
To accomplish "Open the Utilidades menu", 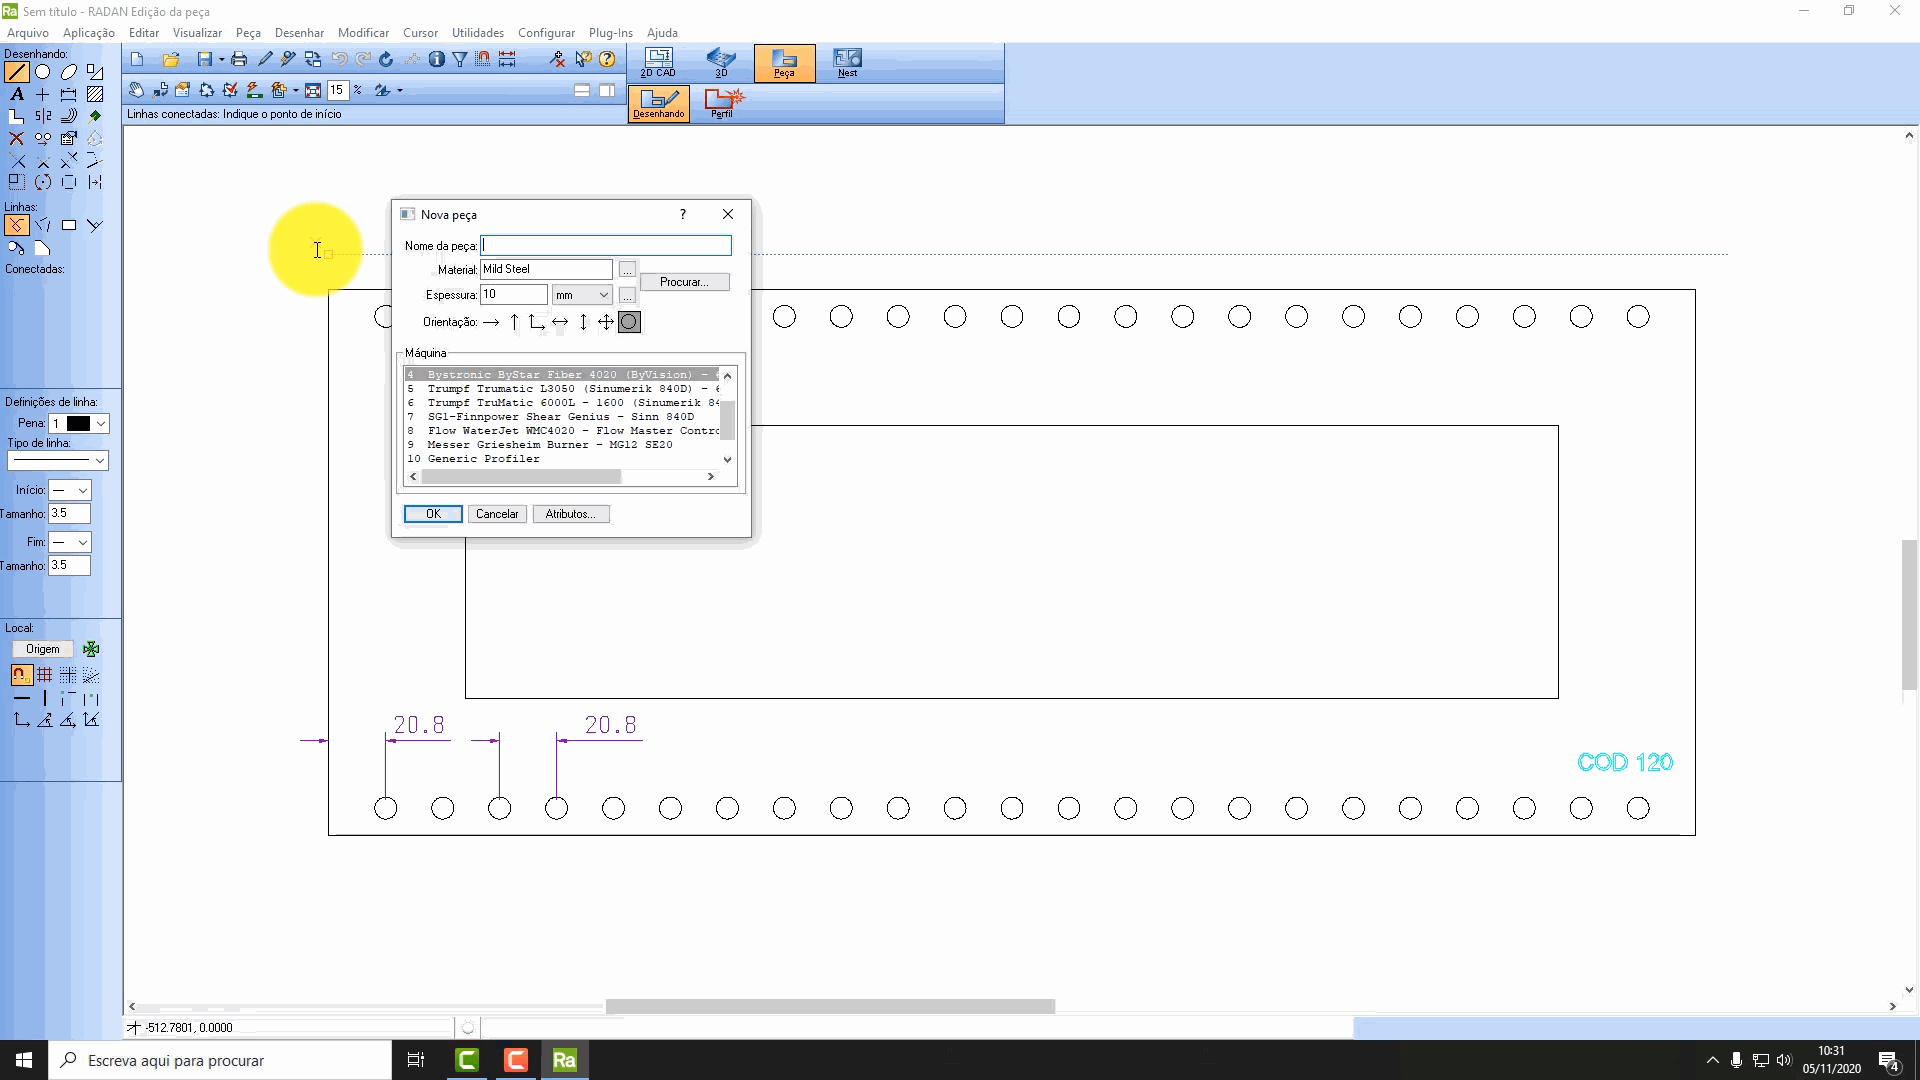I will point(478,33).
